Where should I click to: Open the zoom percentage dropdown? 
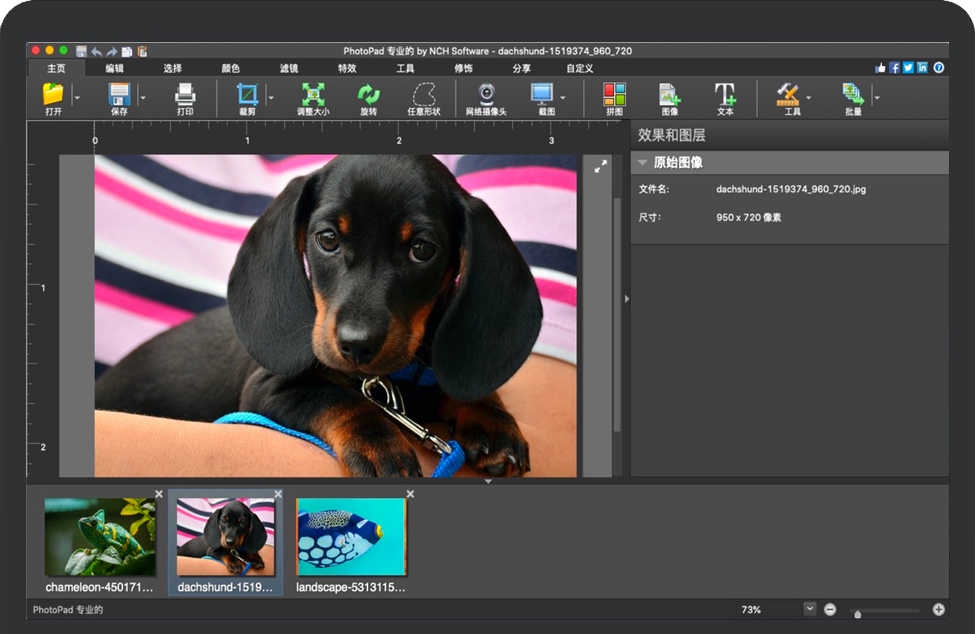(809, 609)
